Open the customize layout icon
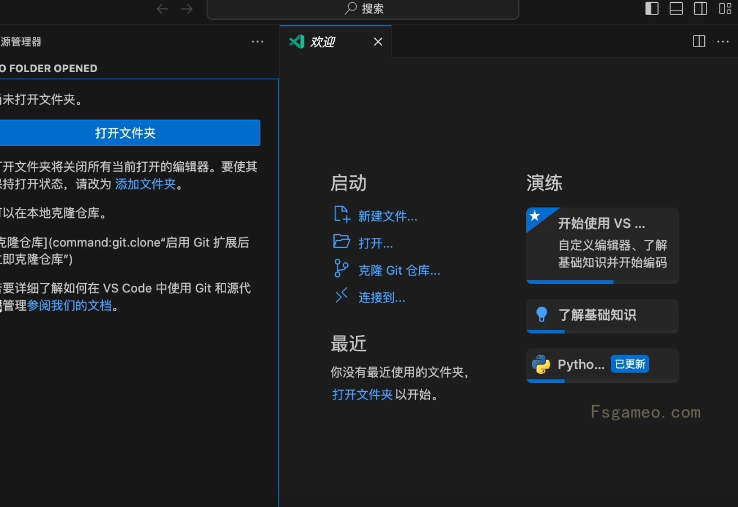 coord(725,8)
